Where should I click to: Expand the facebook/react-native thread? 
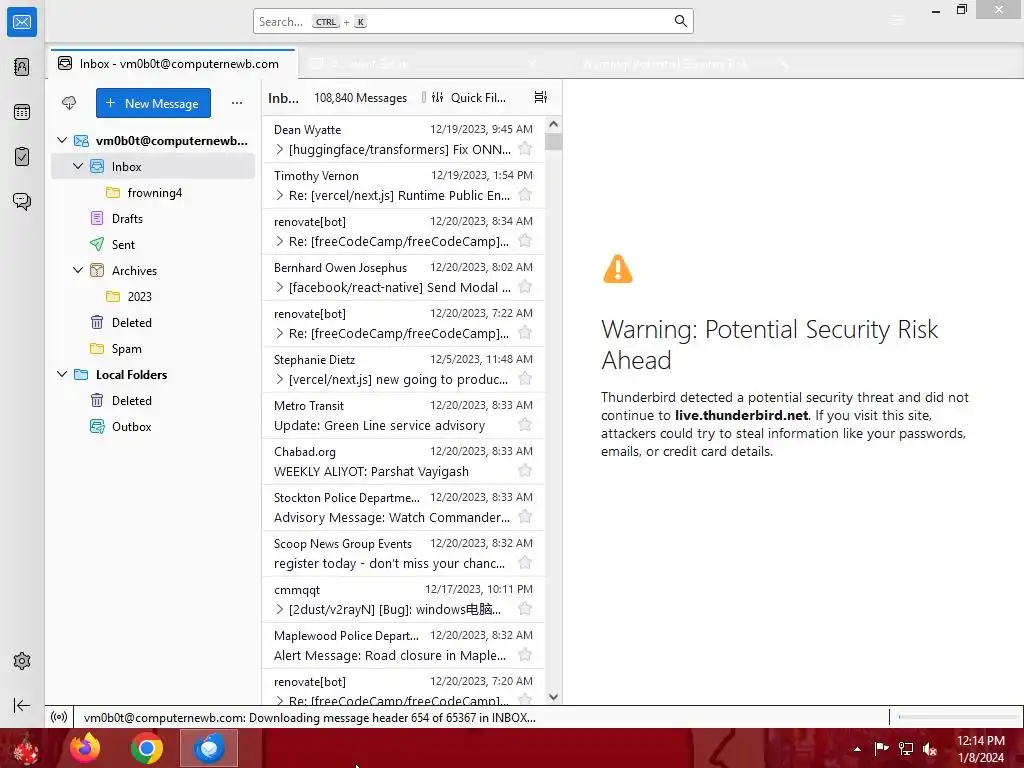[x=280, y=287]
